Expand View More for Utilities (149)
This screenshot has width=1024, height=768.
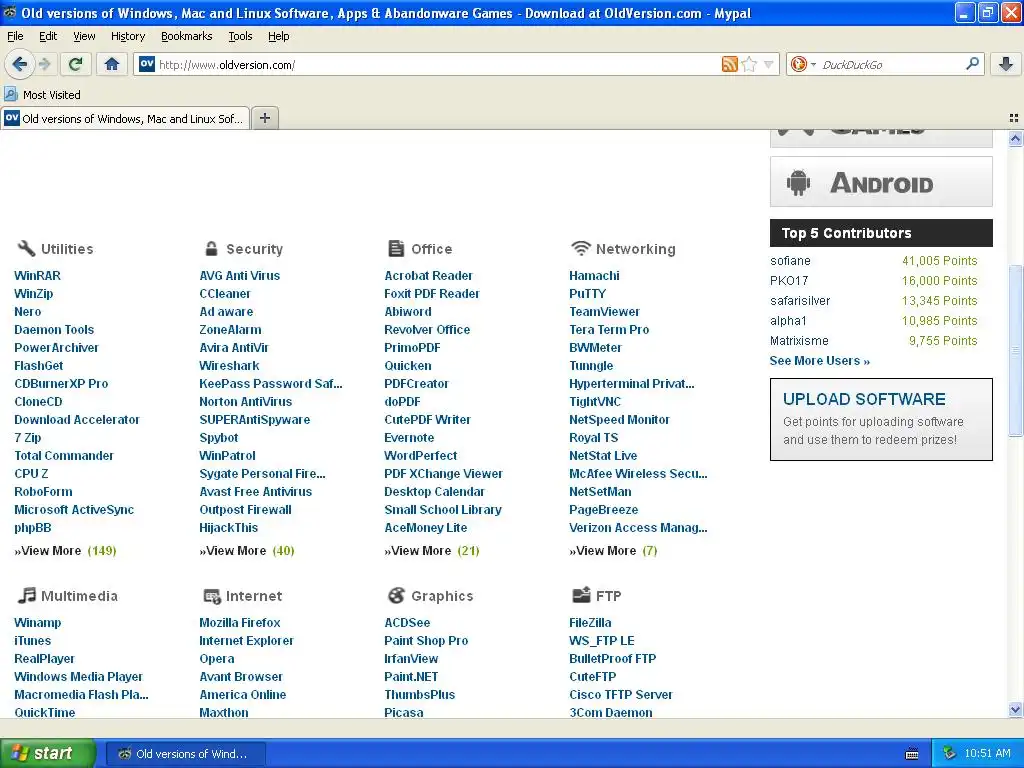65,551
